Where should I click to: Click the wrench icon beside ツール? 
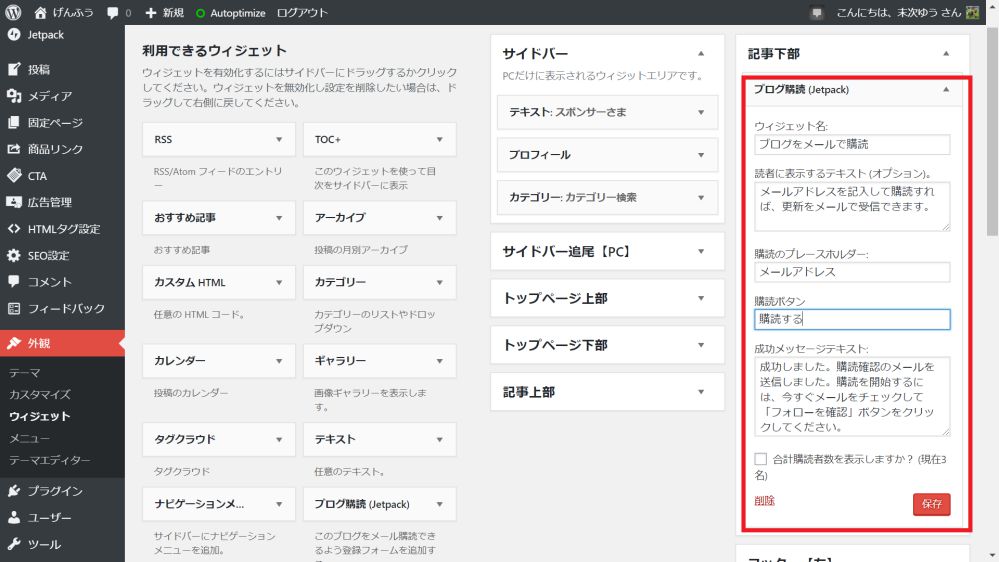click(13, 544)
